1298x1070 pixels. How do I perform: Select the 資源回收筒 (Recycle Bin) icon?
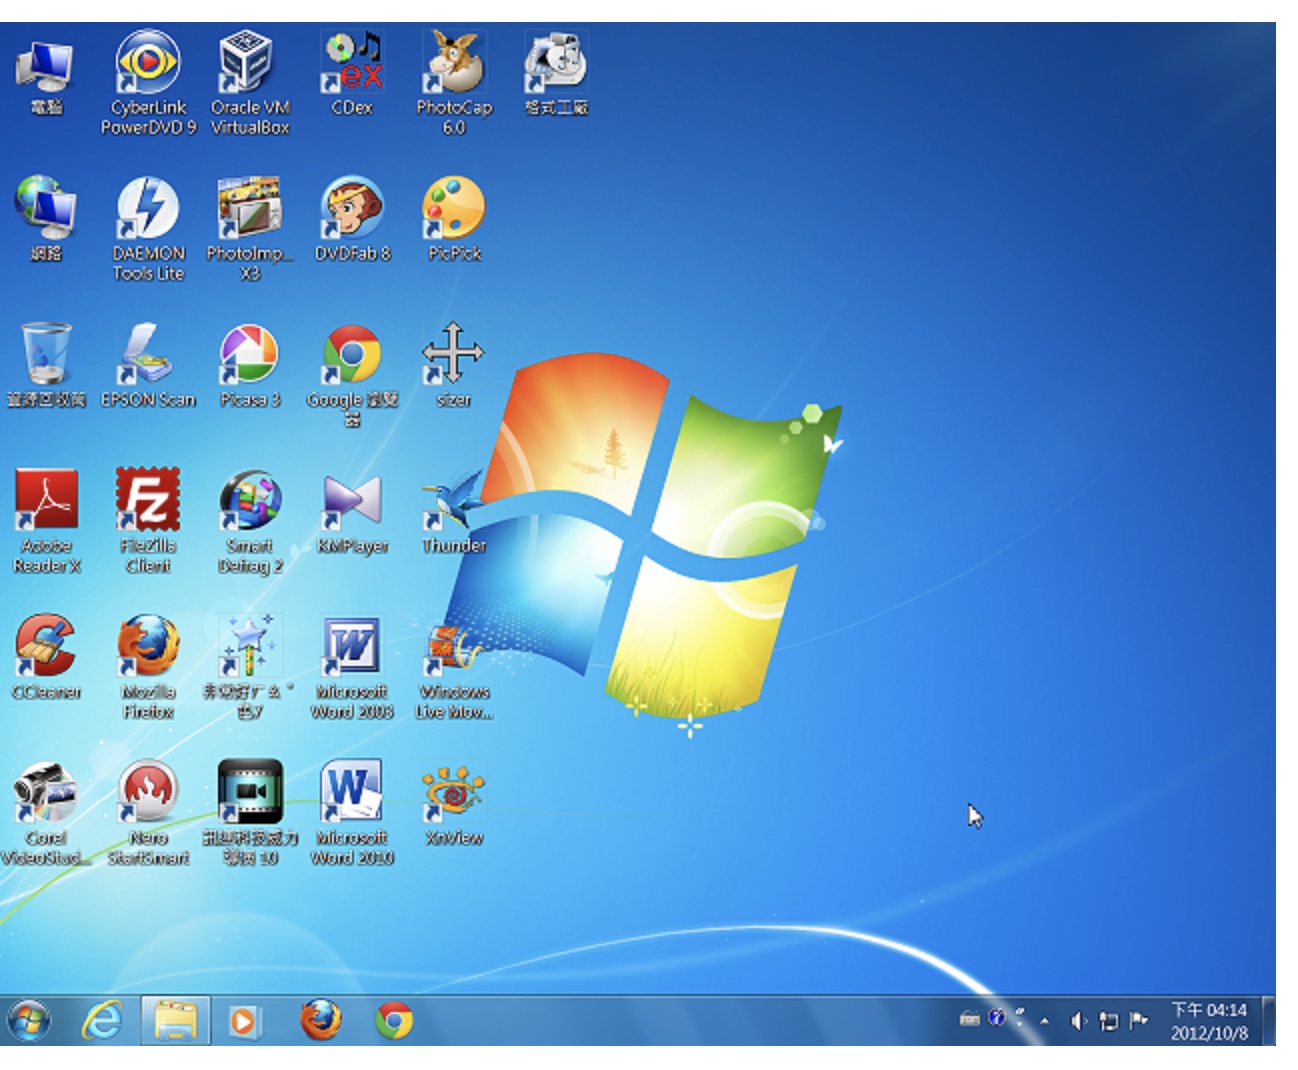coord(46,366)
